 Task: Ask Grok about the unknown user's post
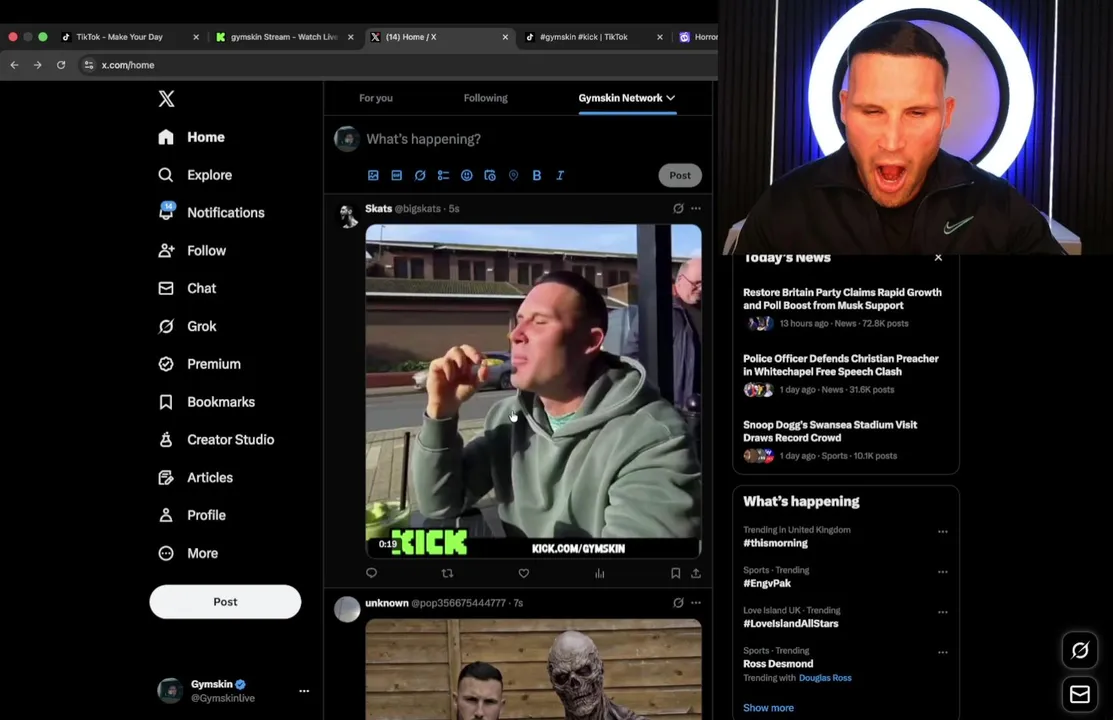[x=679, y=603]
